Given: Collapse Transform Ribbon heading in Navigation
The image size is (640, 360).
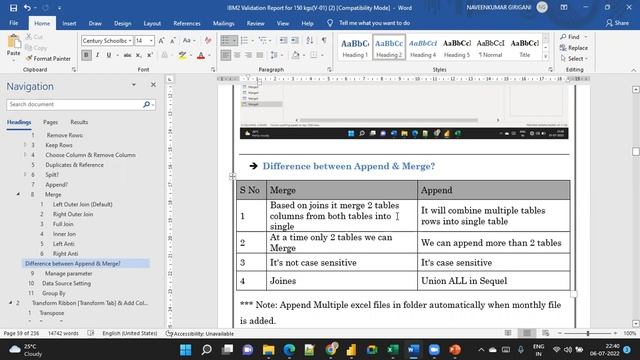Looking at the screenshot, I should coord(11,303).
